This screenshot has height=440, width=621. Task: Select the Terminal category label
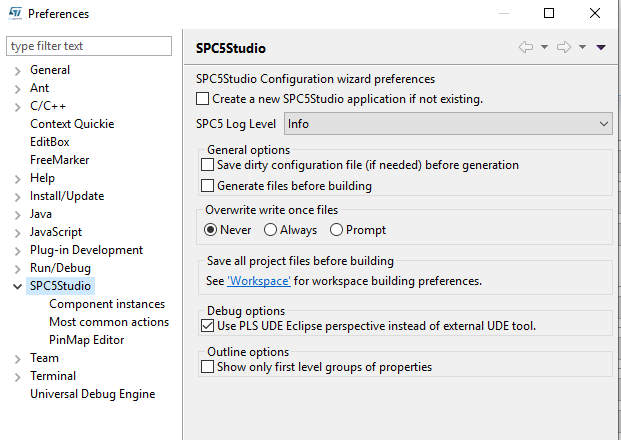pos(53,376)
